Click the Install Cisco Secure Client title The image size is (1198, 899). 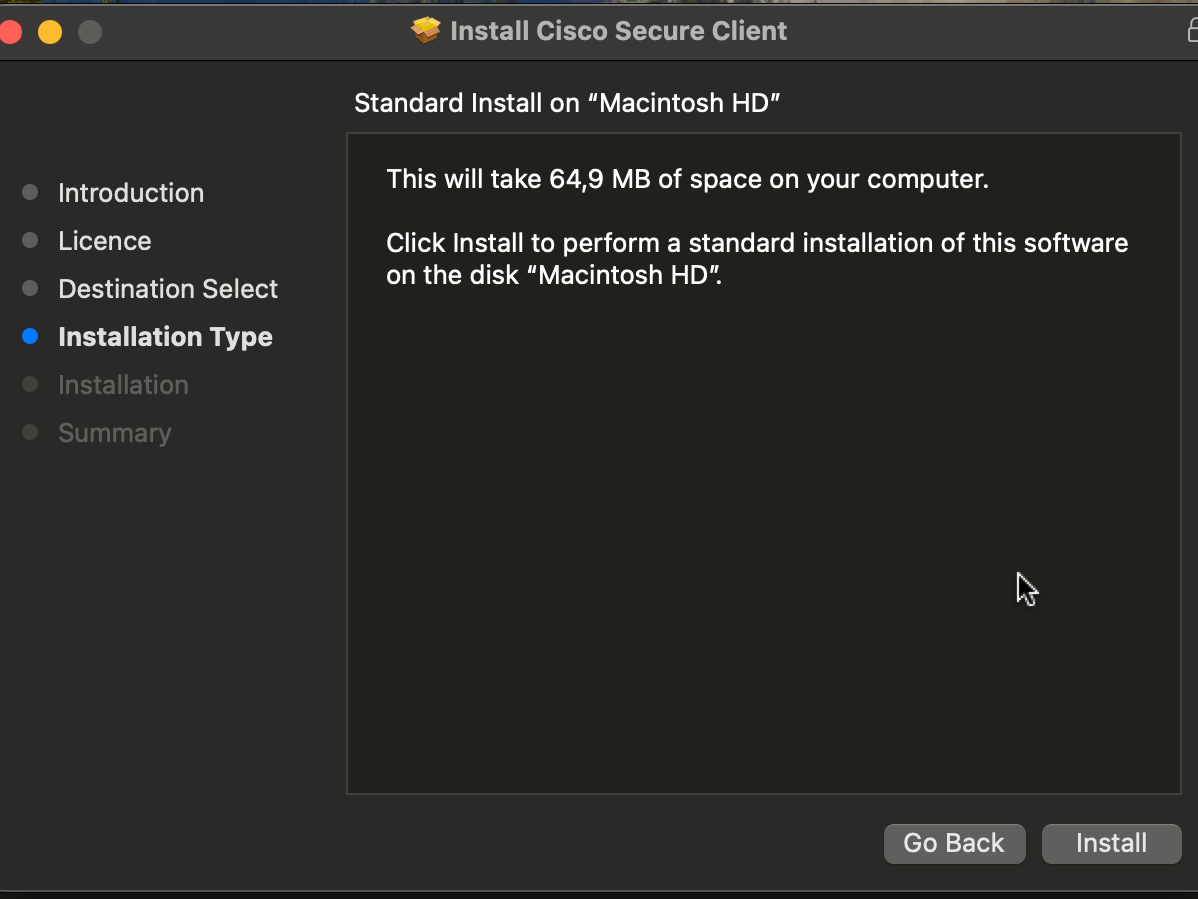pos(618,31)
